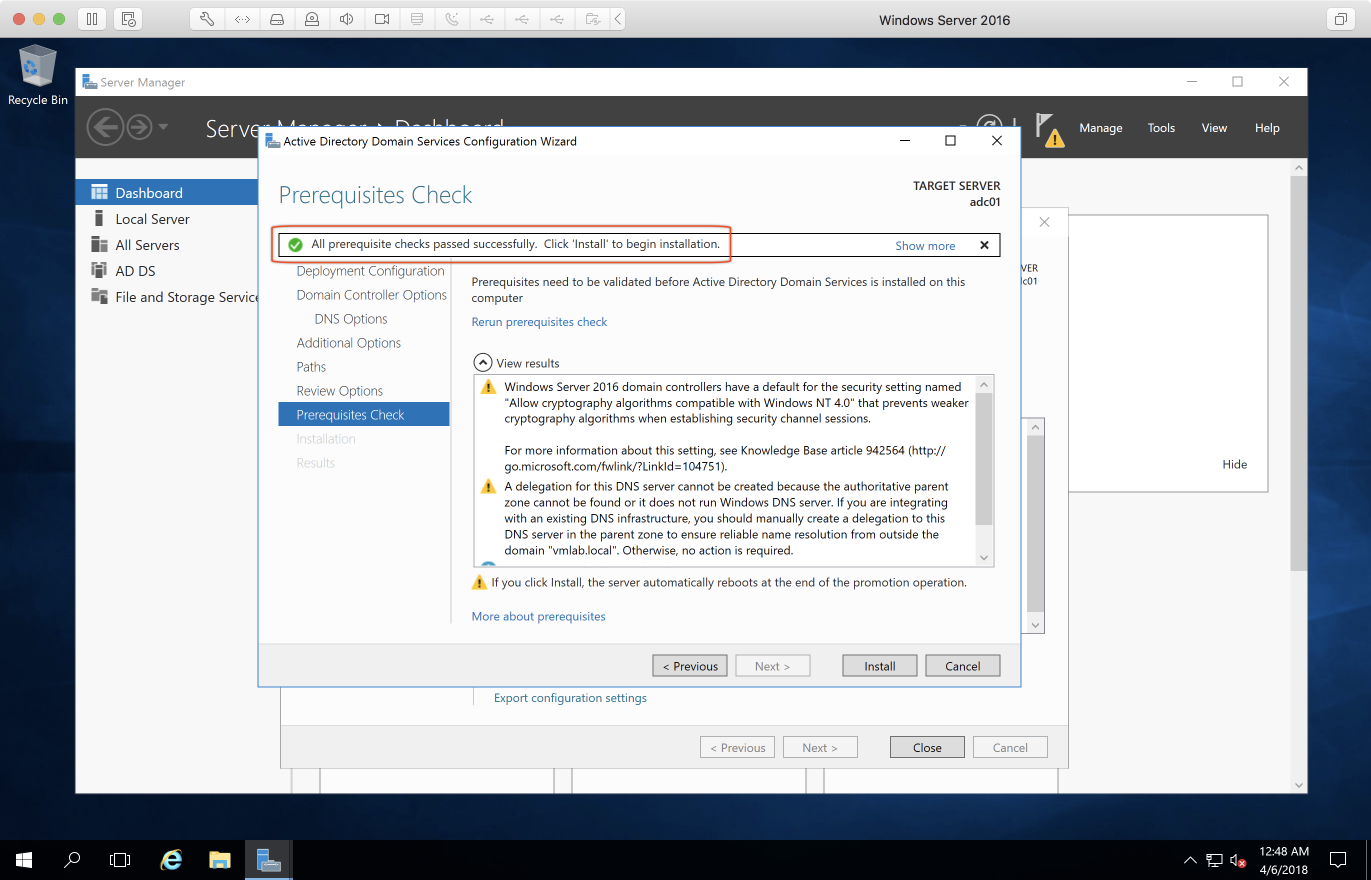
Task: Dismiss the prerequisite success message bar
Action: pos(984,245)
